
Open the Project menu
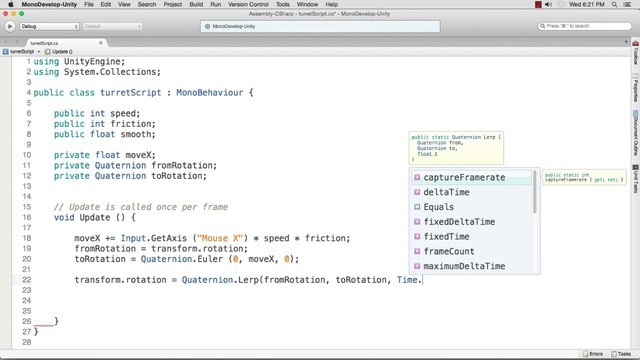pos(173,4)
